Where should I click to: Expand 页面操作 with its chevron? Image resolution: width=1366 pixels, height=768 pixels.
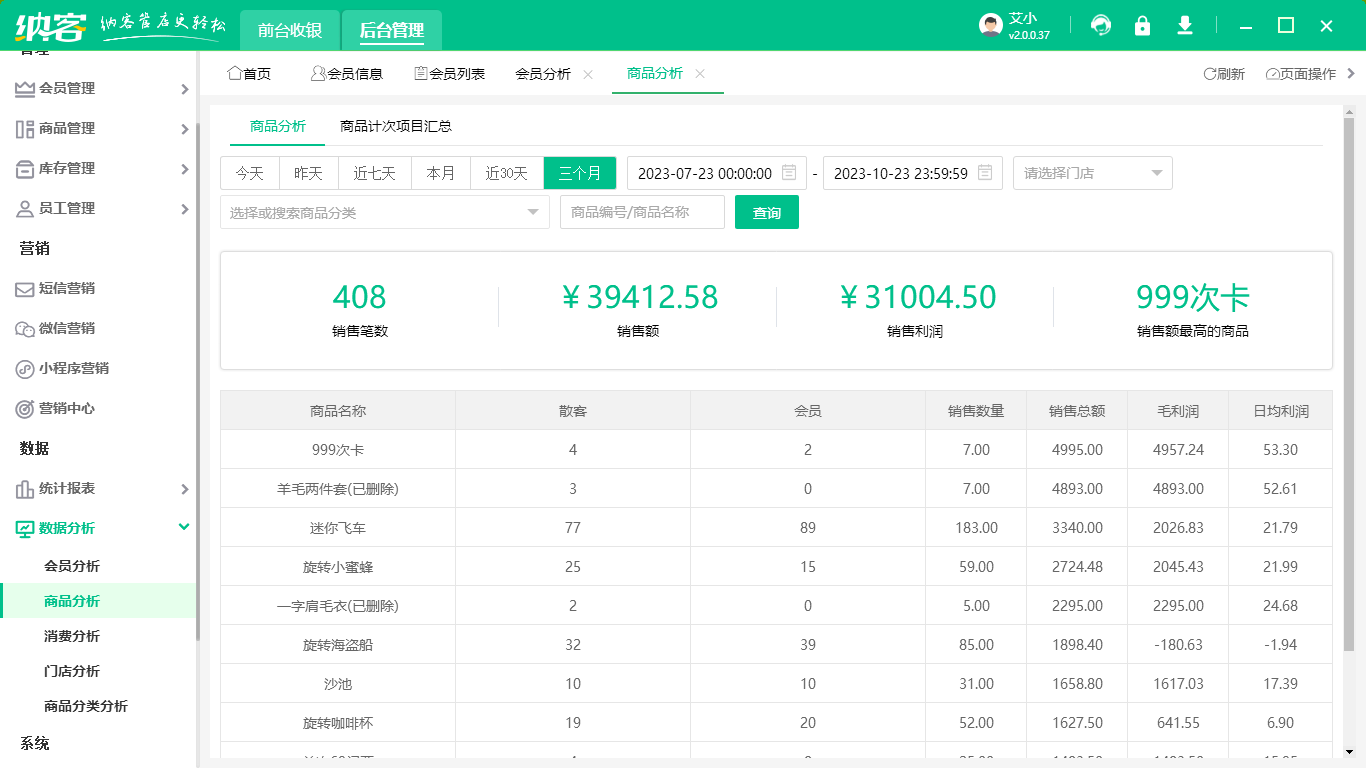click(1349, 73)
